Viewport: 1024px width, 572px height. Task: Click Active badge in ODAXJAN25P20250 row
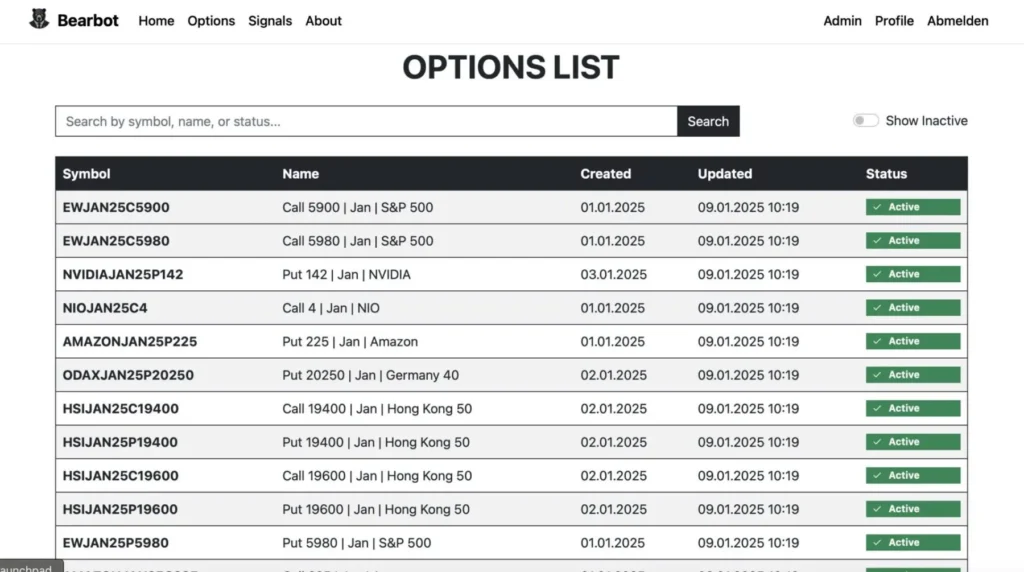[912, 375]
